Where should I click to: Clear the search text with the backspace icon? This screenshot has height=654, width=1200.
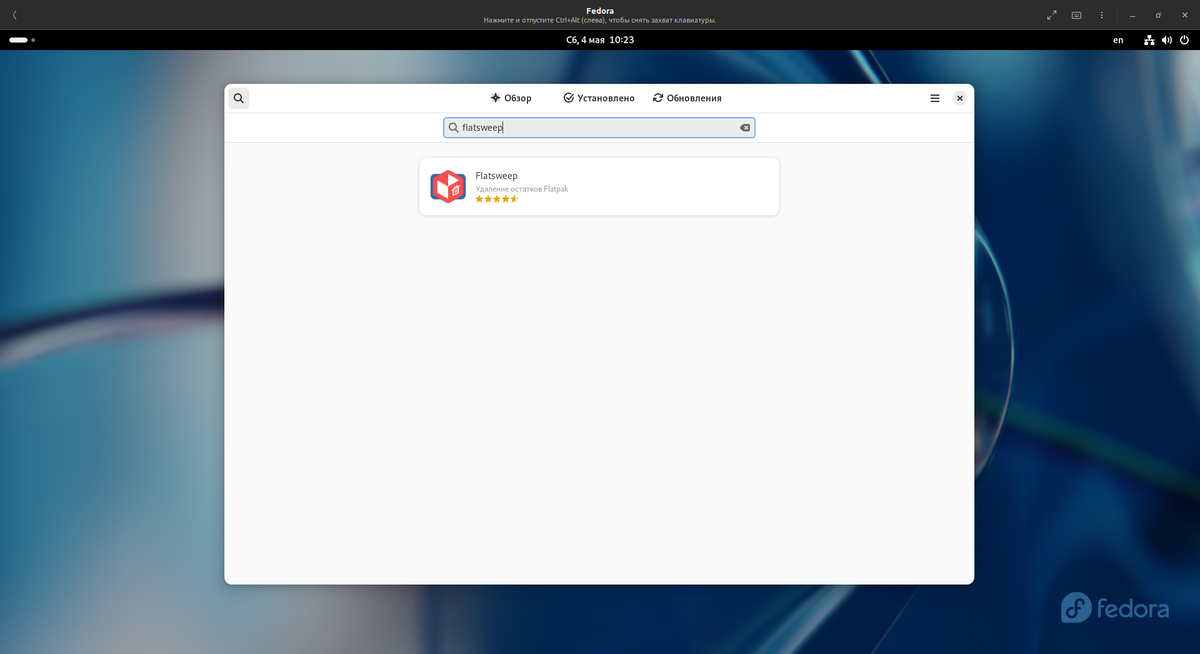tap(745, 128)
